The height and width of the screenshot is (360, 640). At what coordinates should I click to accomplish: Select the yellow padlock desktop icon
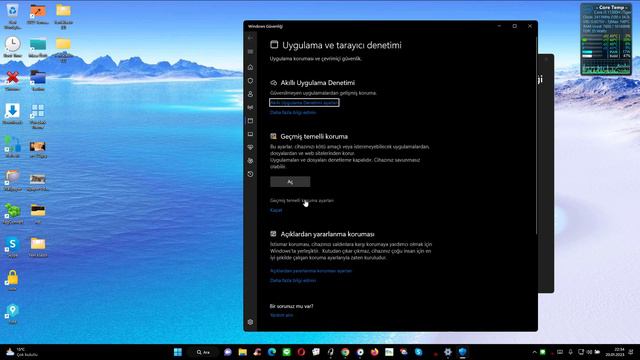[13, 280]
